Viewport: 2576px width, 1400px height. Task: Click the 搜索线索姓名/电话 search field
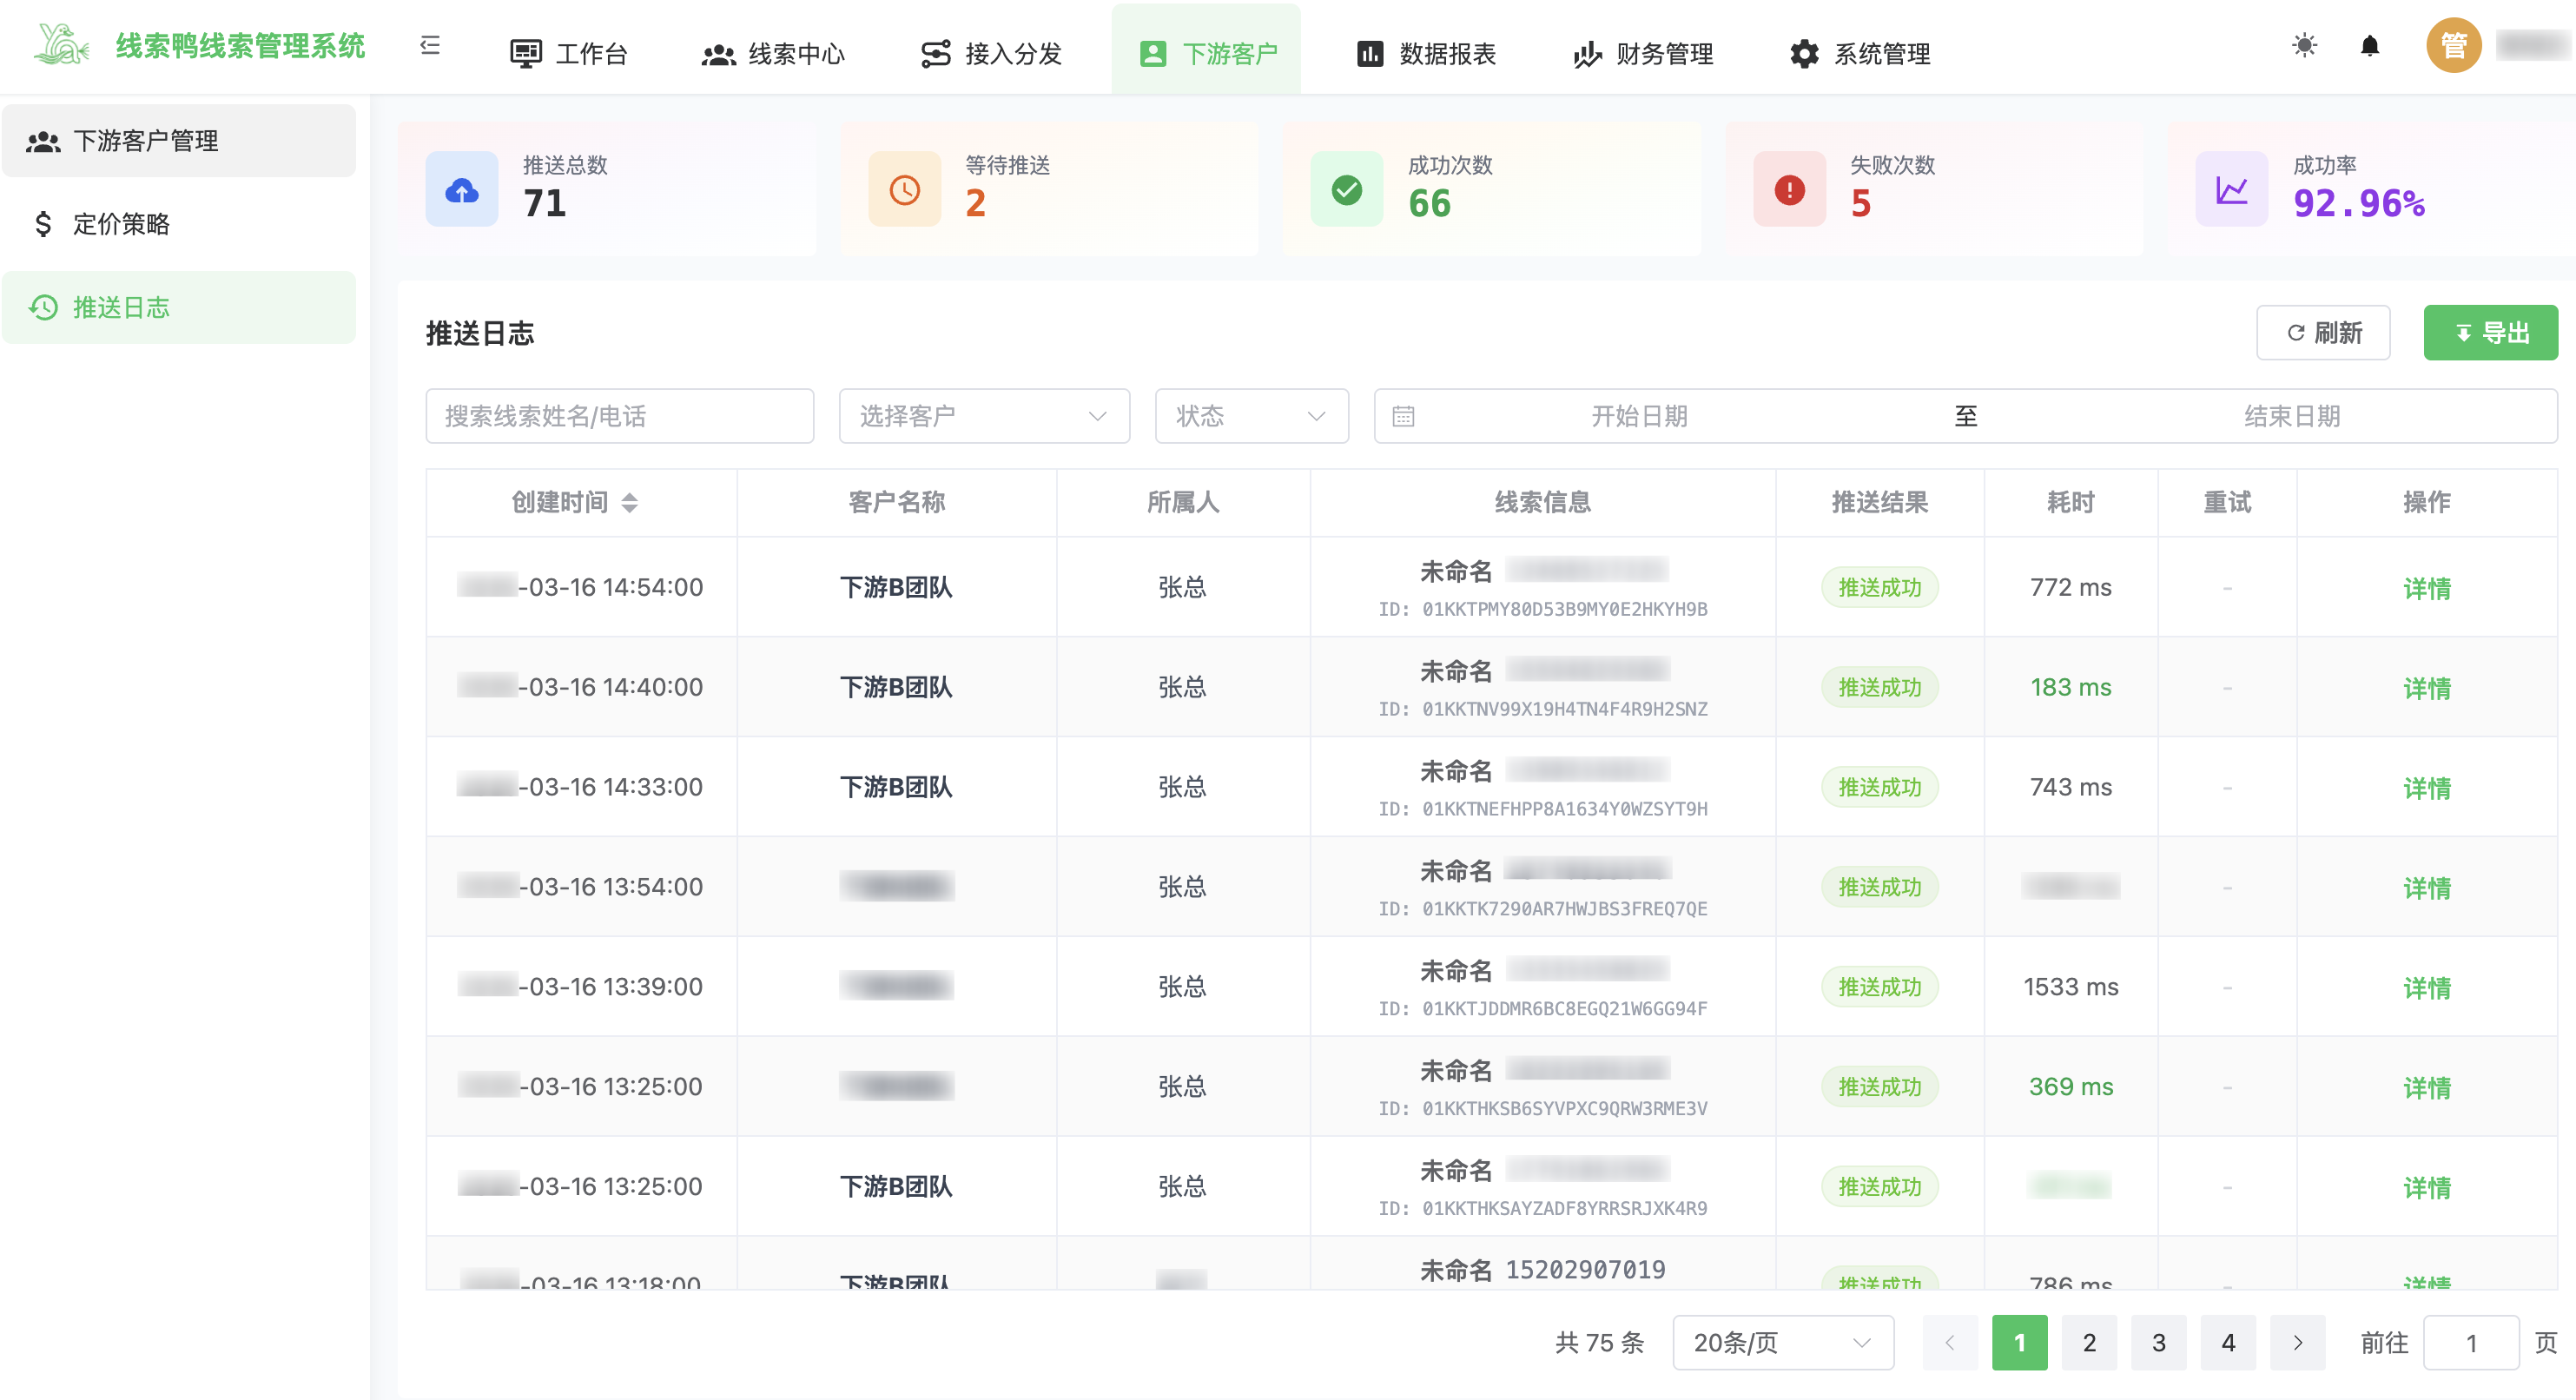(619, 416)
